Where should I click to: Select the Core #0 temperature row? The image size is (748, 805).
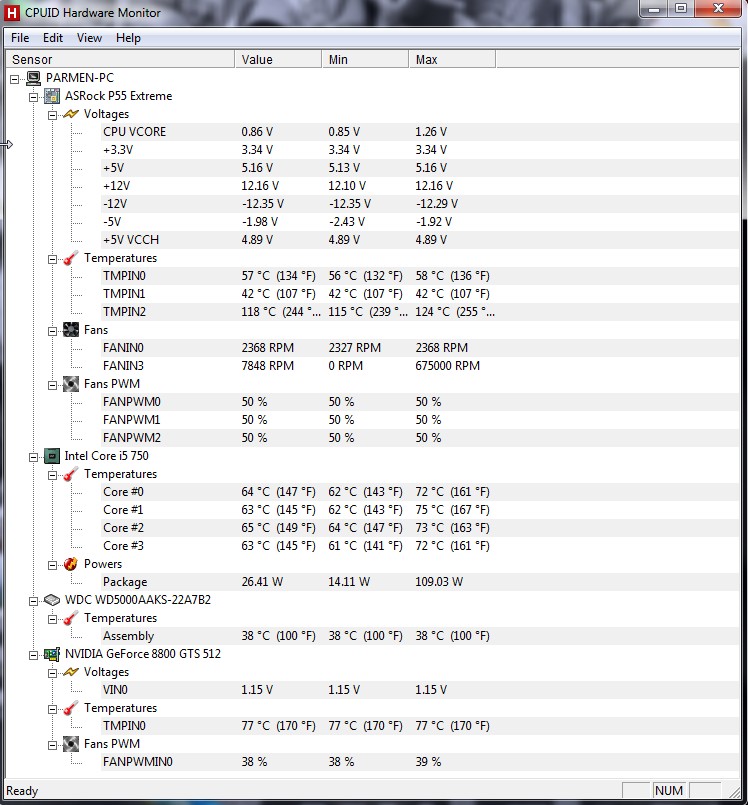(x=420, y=492)
